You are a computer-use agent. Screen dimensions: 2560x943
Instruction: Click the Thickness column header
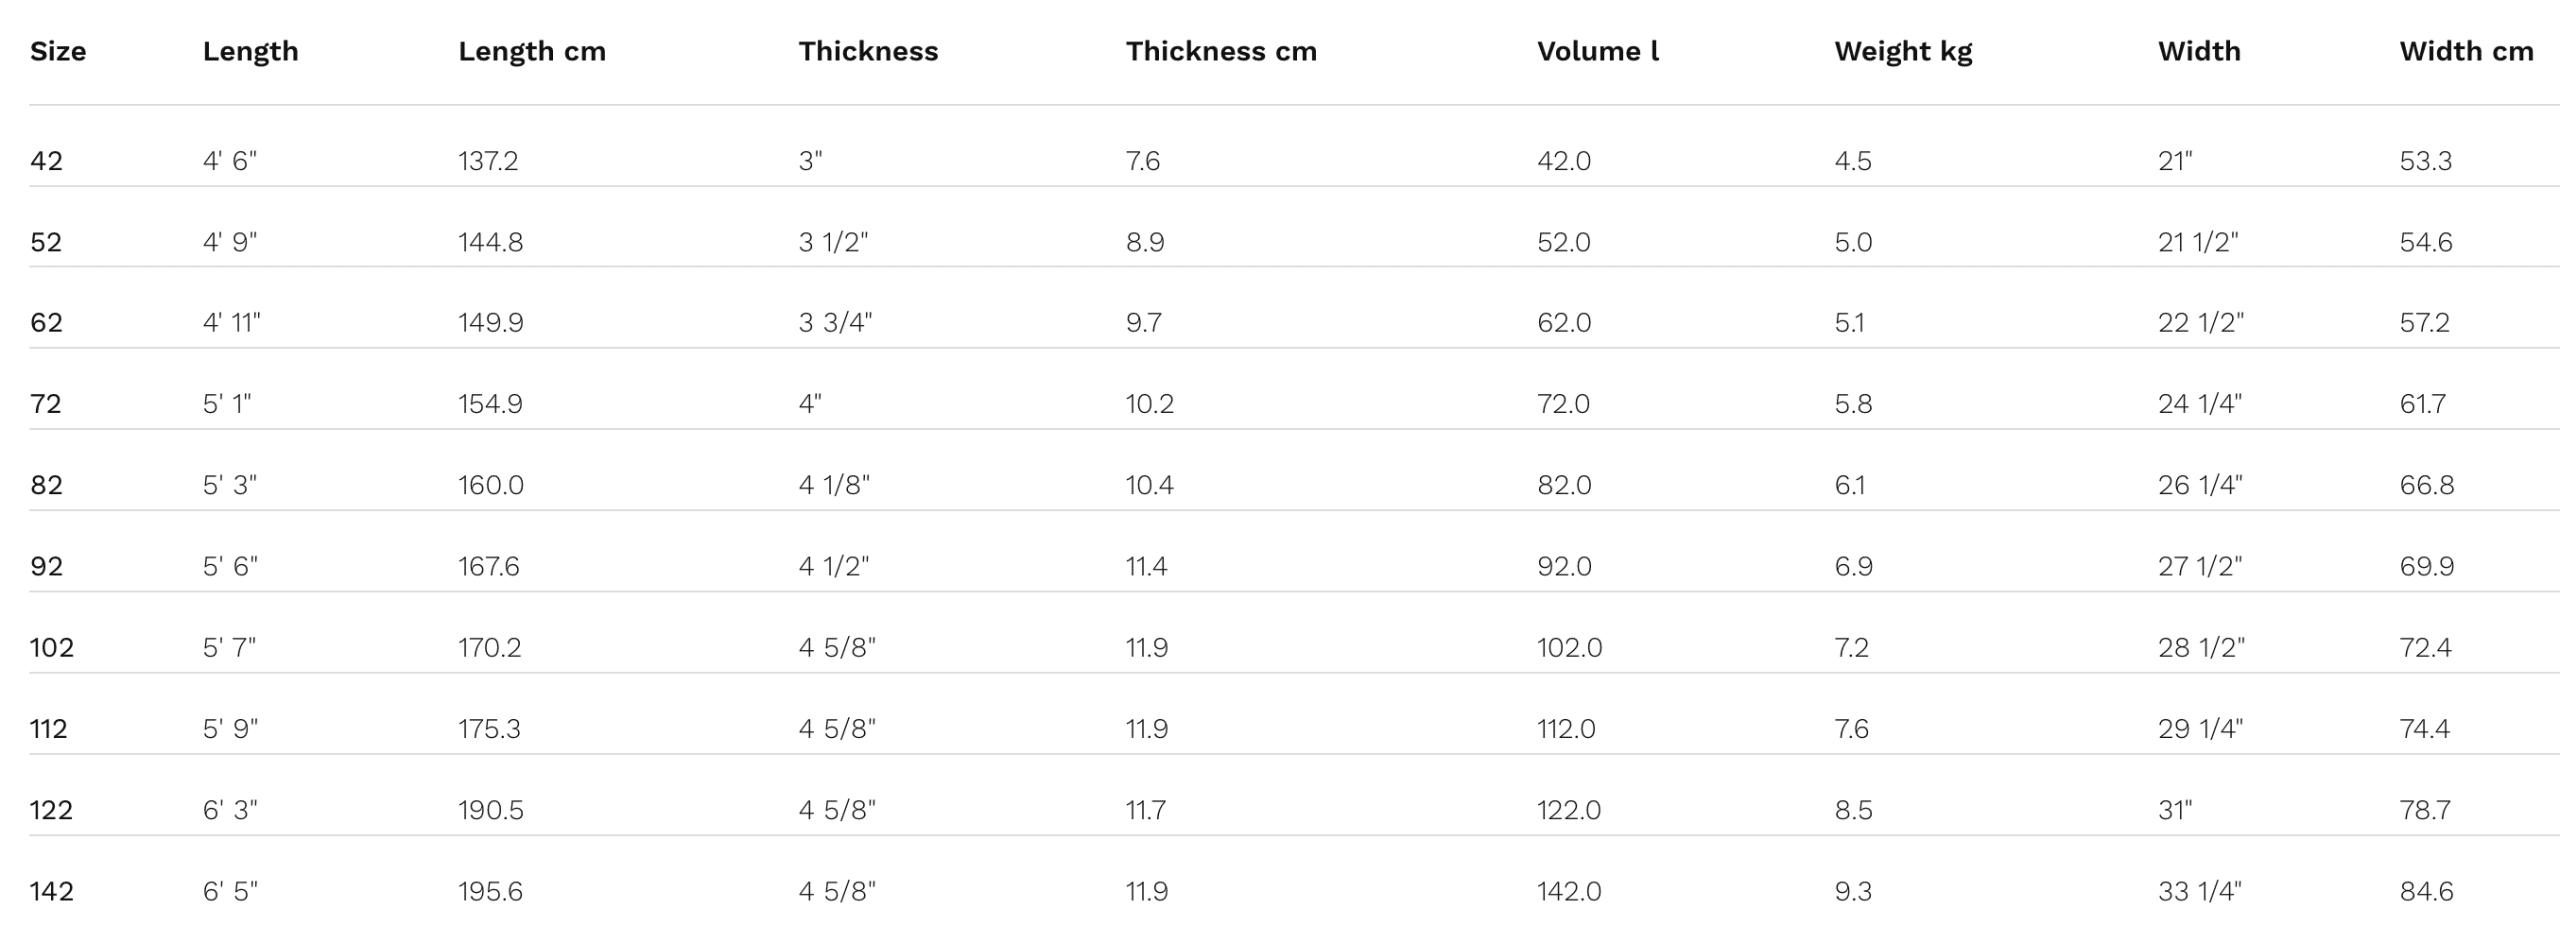click(868, 51)
